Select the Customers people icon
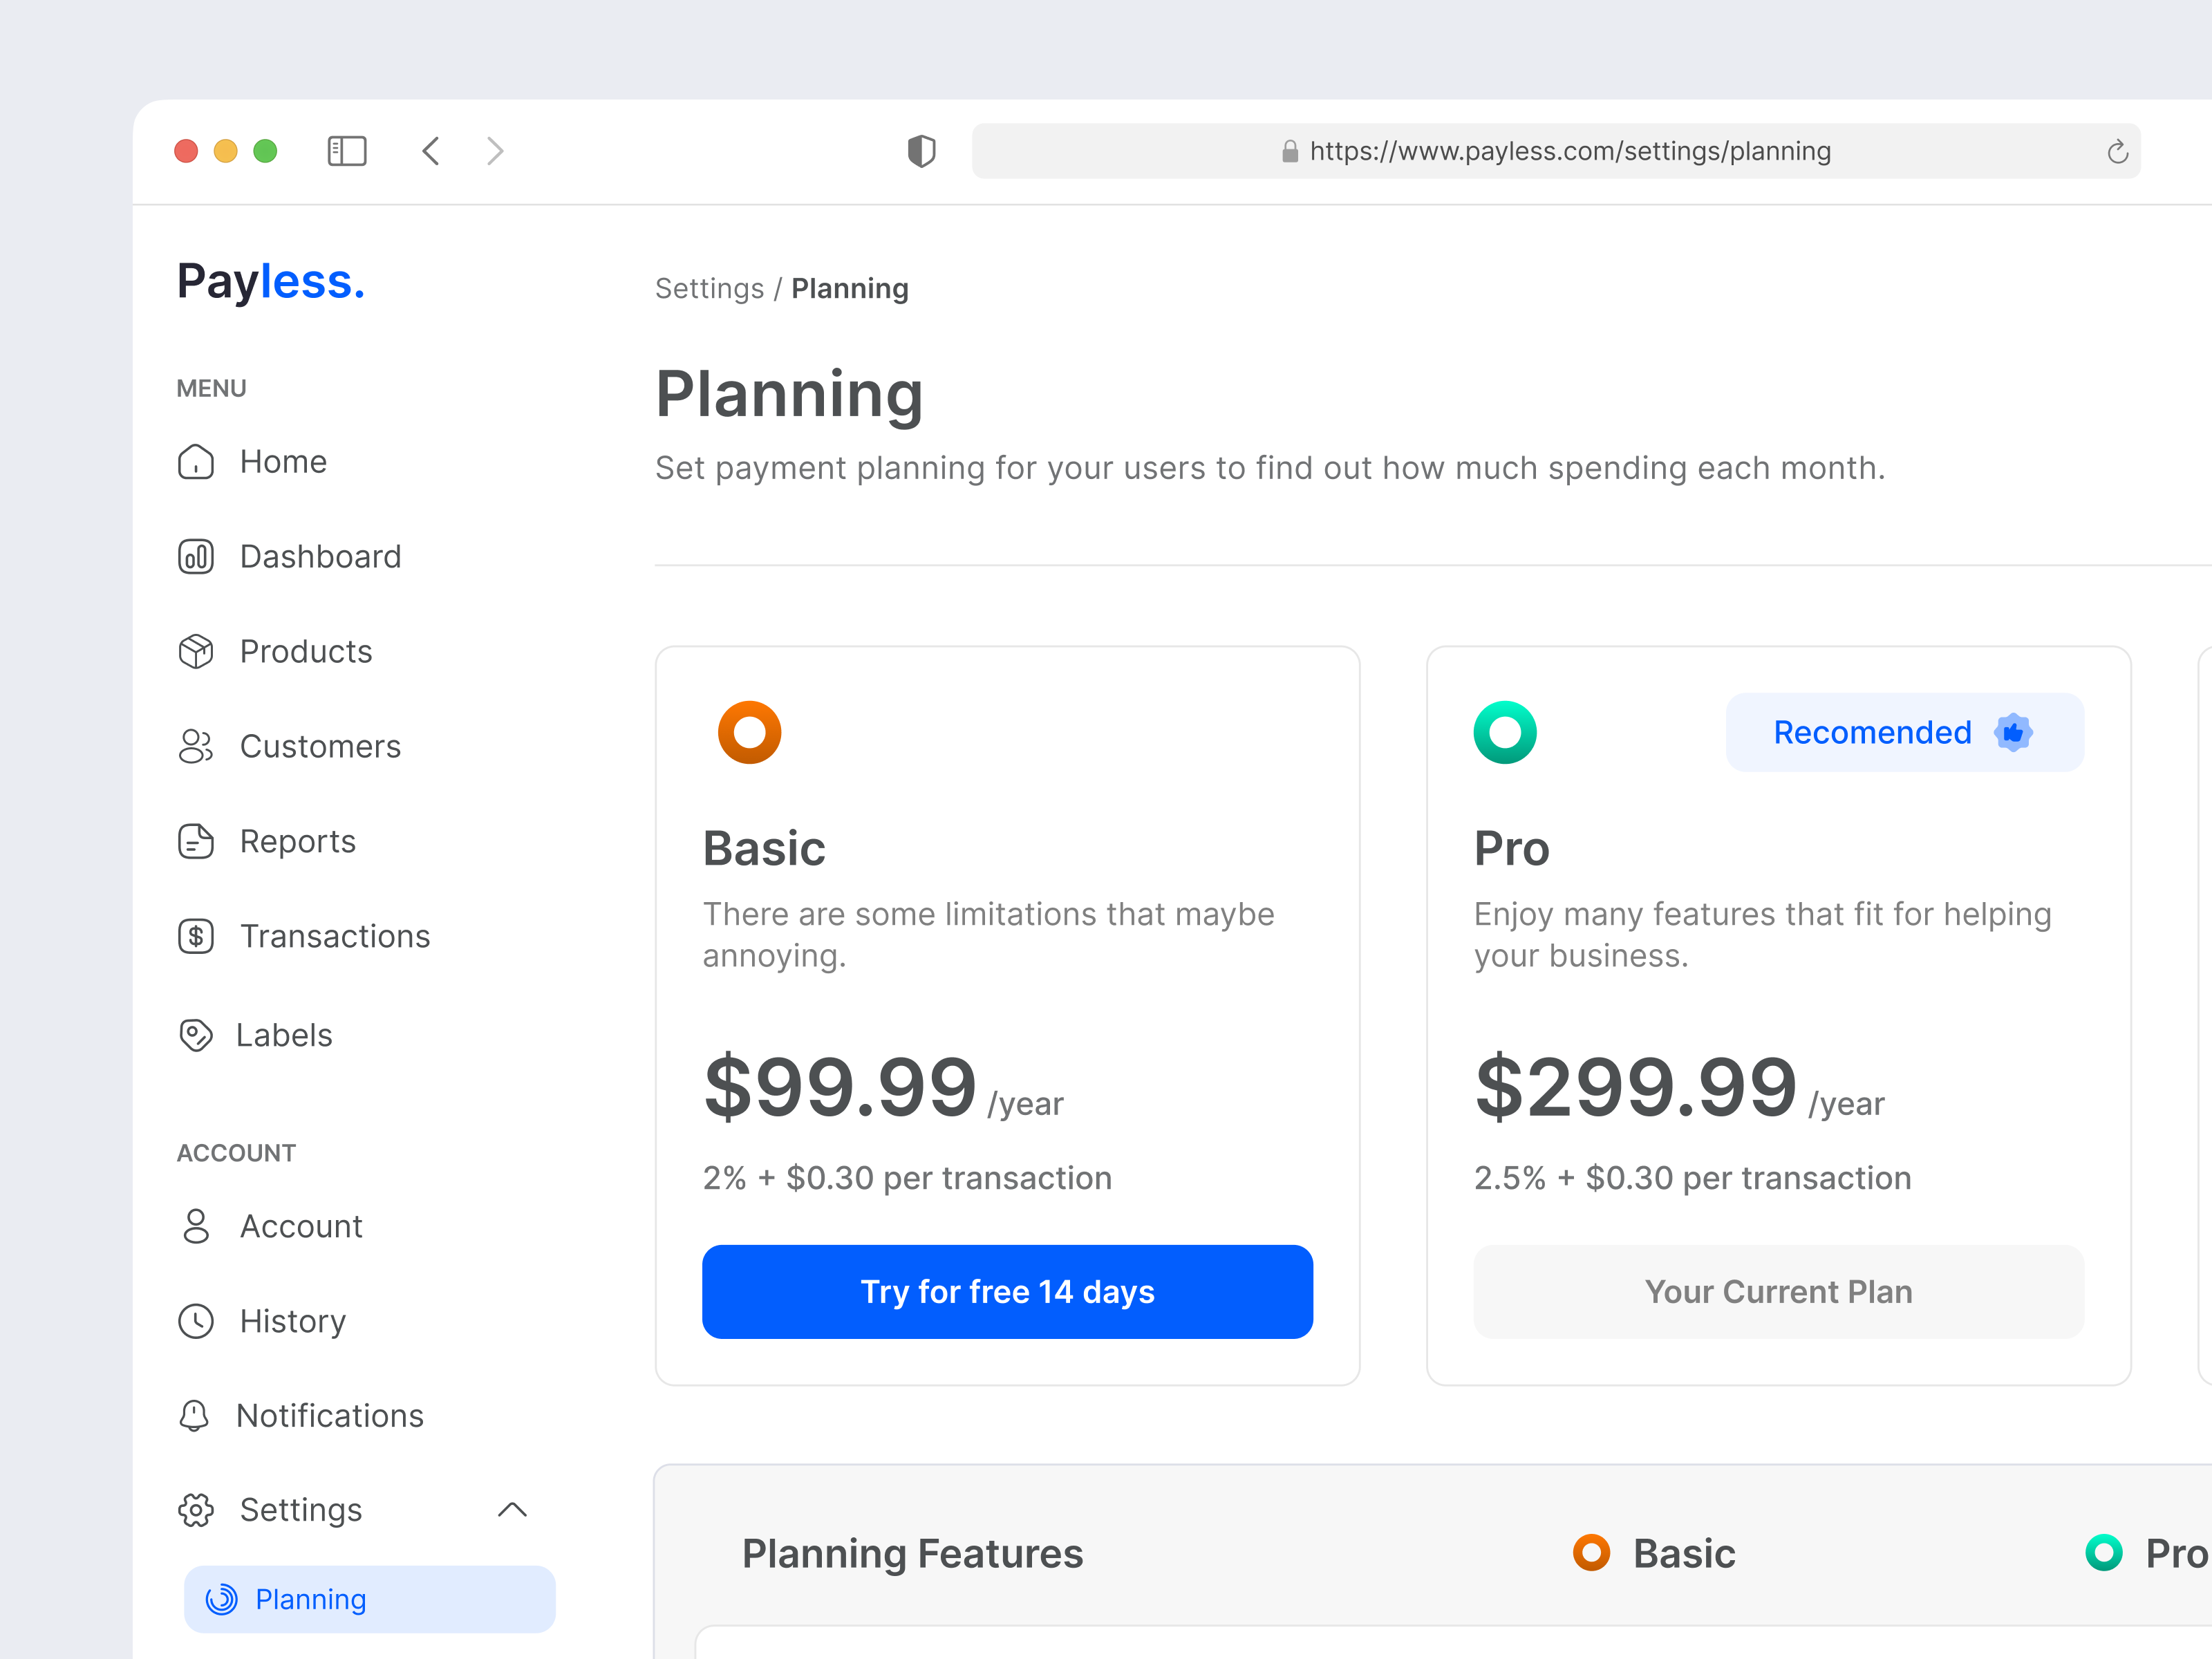The height and width of the screenshot is (1659, 2212). (x=196, y=746)
